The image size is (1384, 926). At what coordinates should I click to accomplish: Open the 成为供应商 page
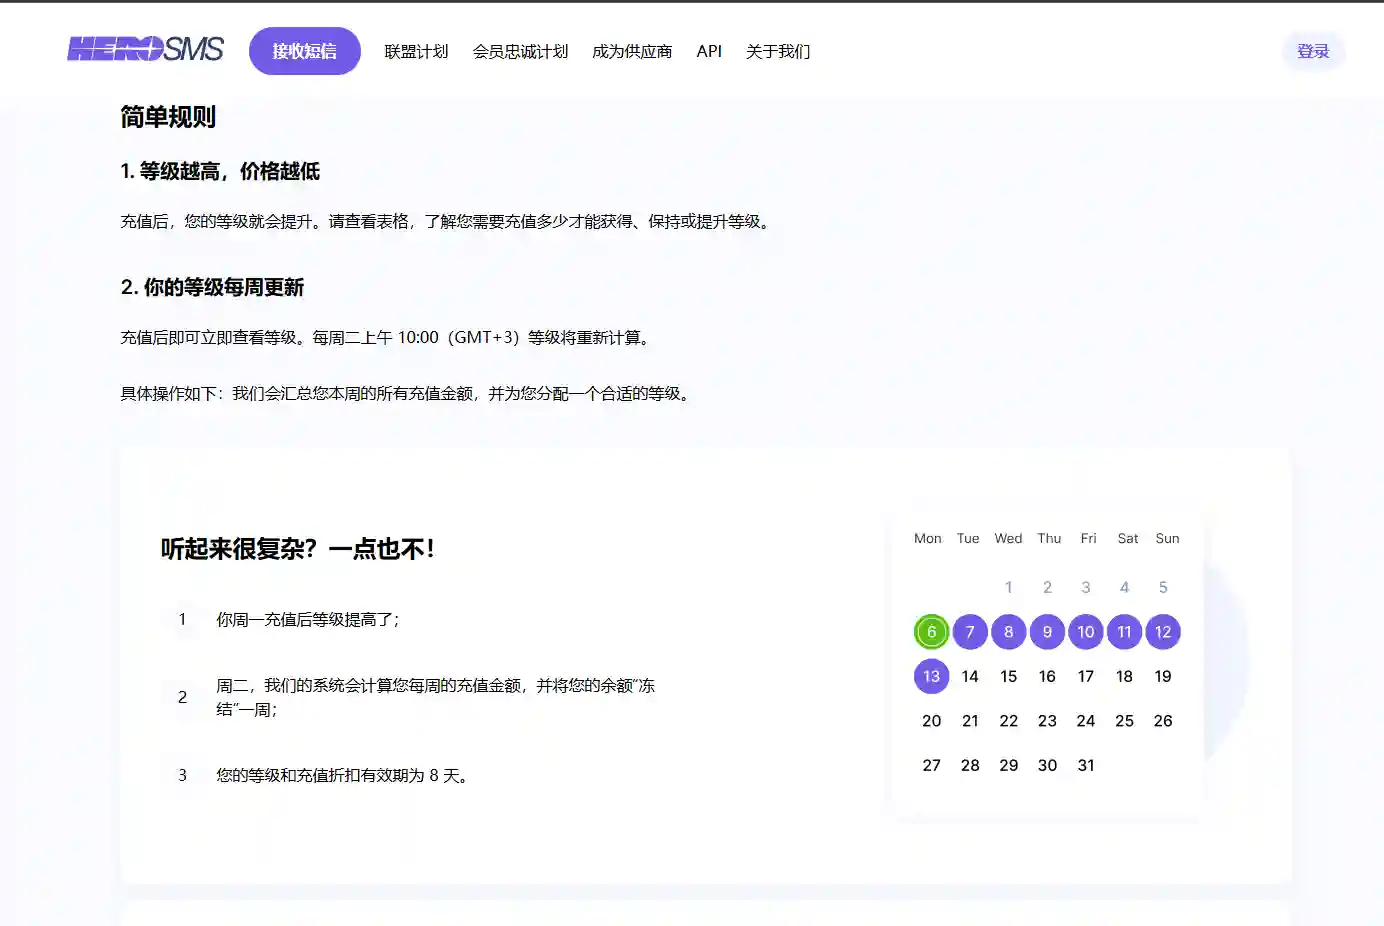coord(632,51)
